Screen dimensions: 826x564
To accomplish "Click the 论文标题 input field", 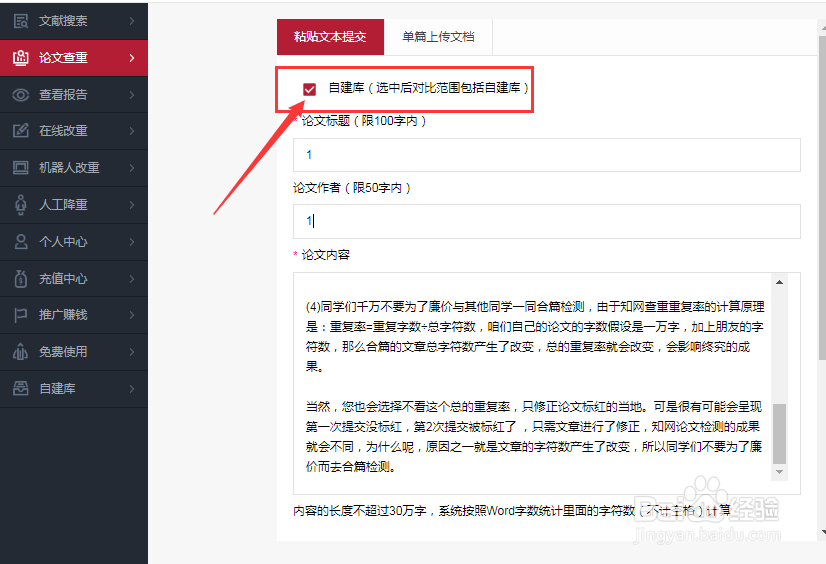I will 547,155.
